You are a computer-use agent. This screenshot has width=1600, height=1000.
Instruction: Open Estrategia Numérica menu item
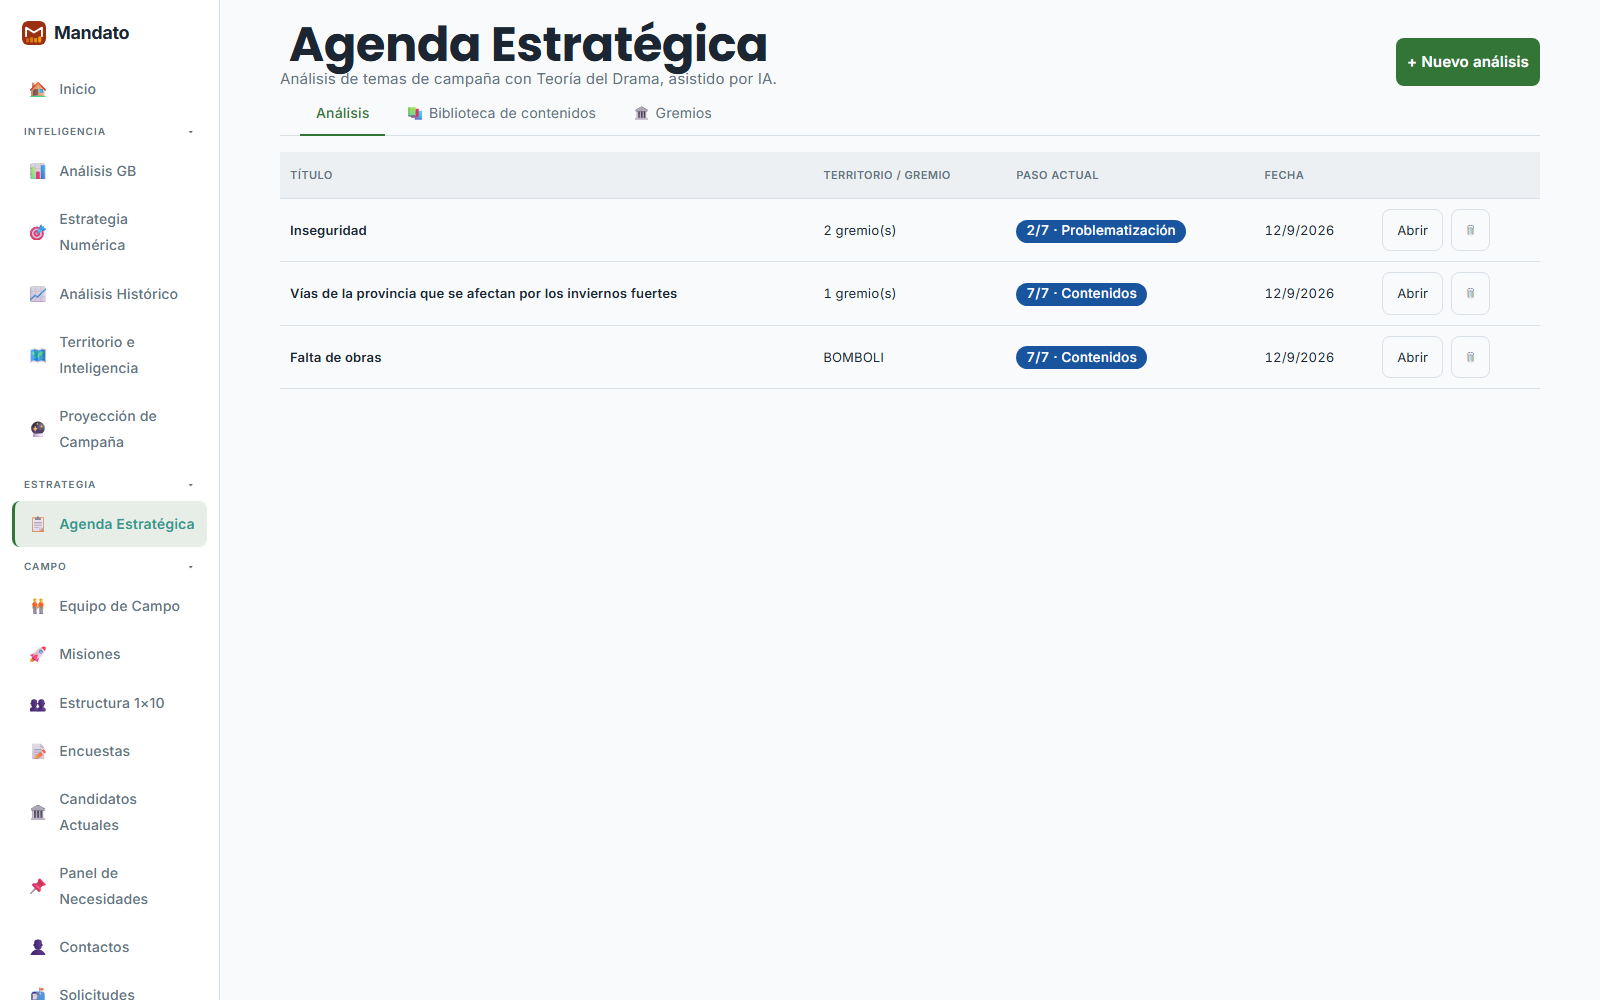(x=110, y=233)
